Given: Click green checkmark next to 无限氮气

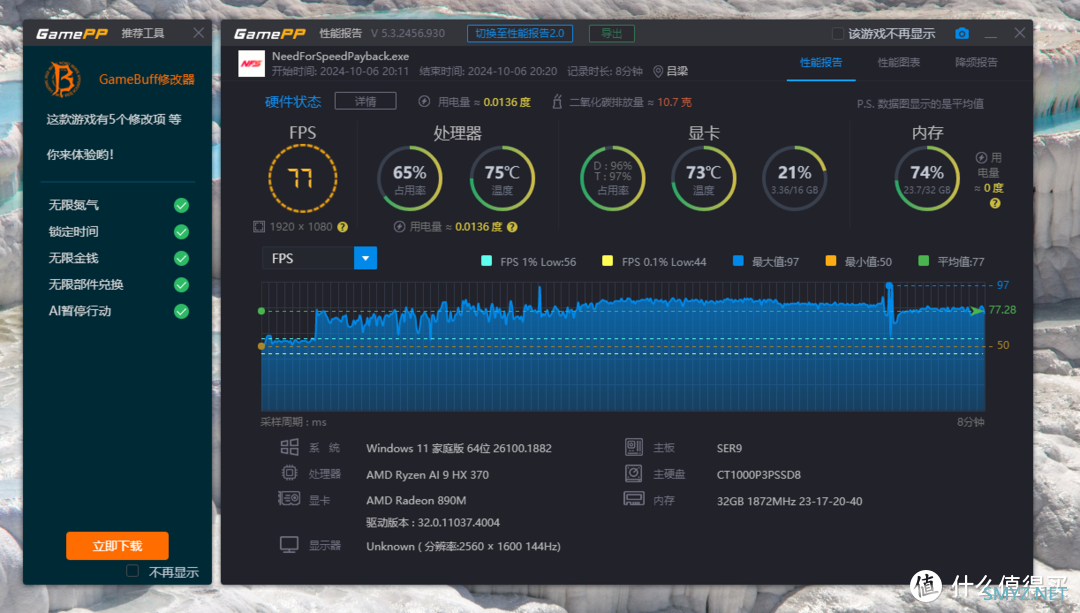Looking at the screenshot, I should click(181, 205).
